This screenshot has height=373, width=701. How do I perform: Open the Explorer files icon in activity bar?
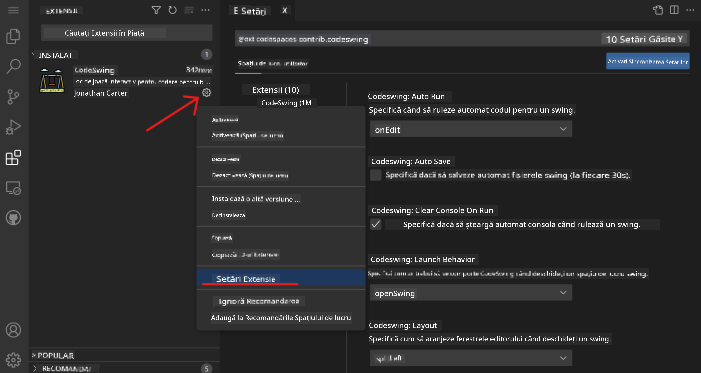pyautogui.click(x=13, y=37)
